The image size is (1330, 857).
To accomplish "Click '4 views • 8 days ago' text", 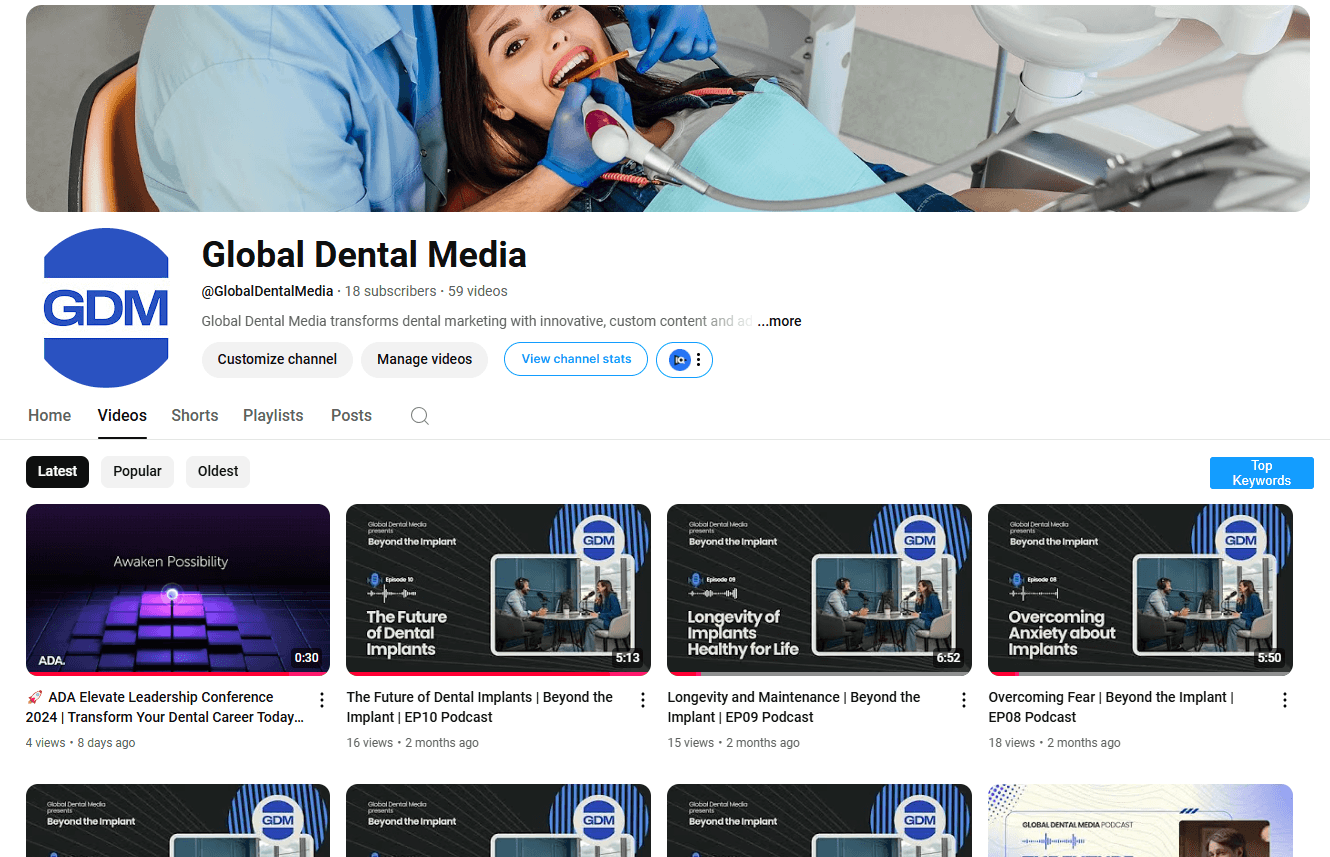I will pos(81,743).
